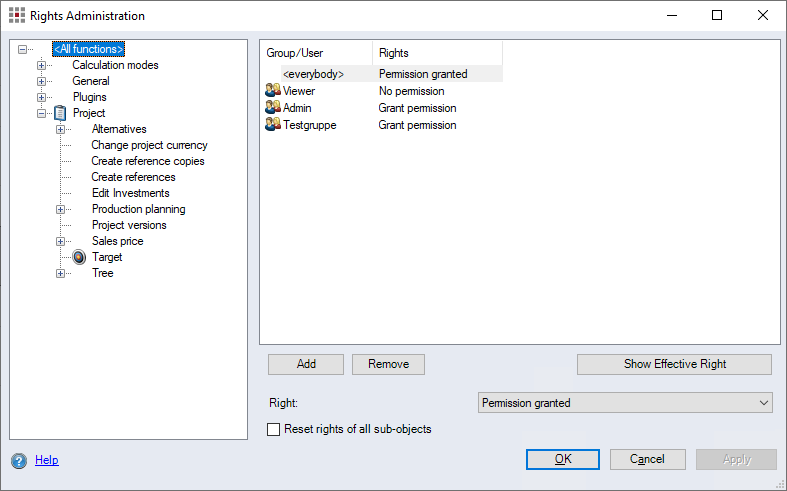
Task: Click the Testgruppe group icon
Action: pyautogui.click(x=272, y=125)
